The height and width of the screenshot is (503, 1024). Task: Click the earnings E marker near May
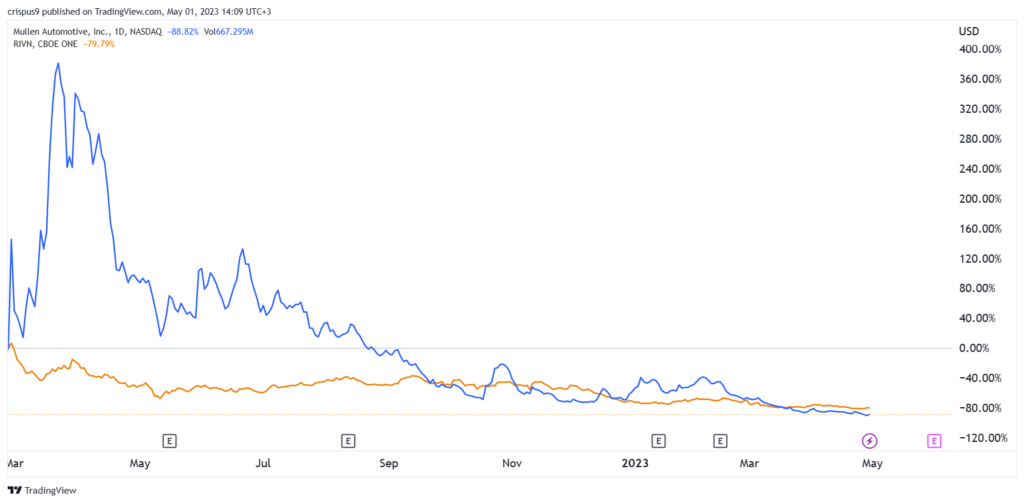coord(170,440)
